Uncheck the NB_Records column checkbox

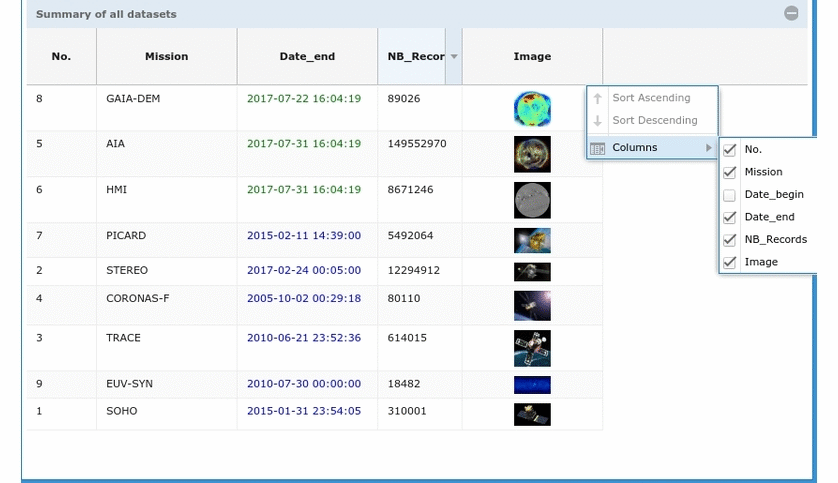pos(730,240)
